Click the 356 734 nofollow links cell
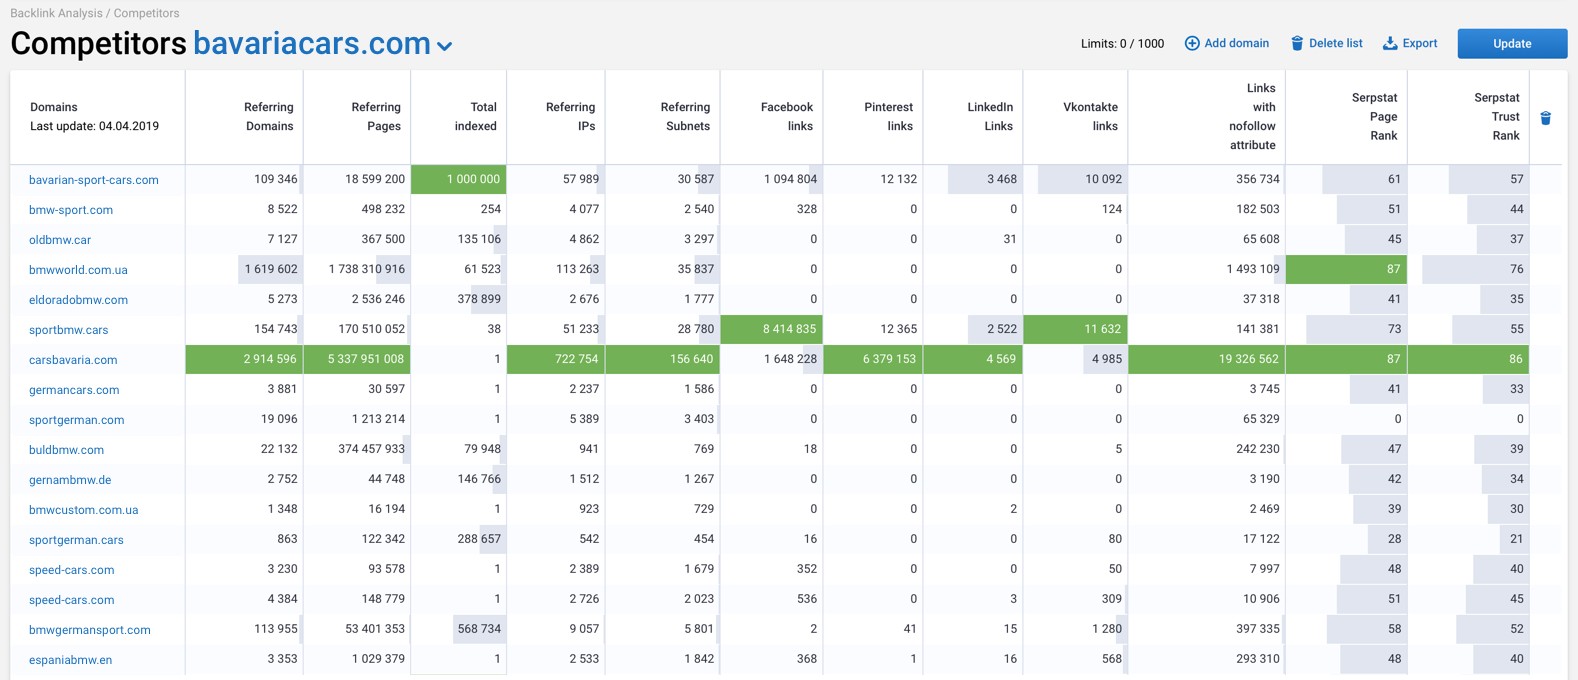The width and height of the screenshot is (1578, 680). (x=1206, y=179)
